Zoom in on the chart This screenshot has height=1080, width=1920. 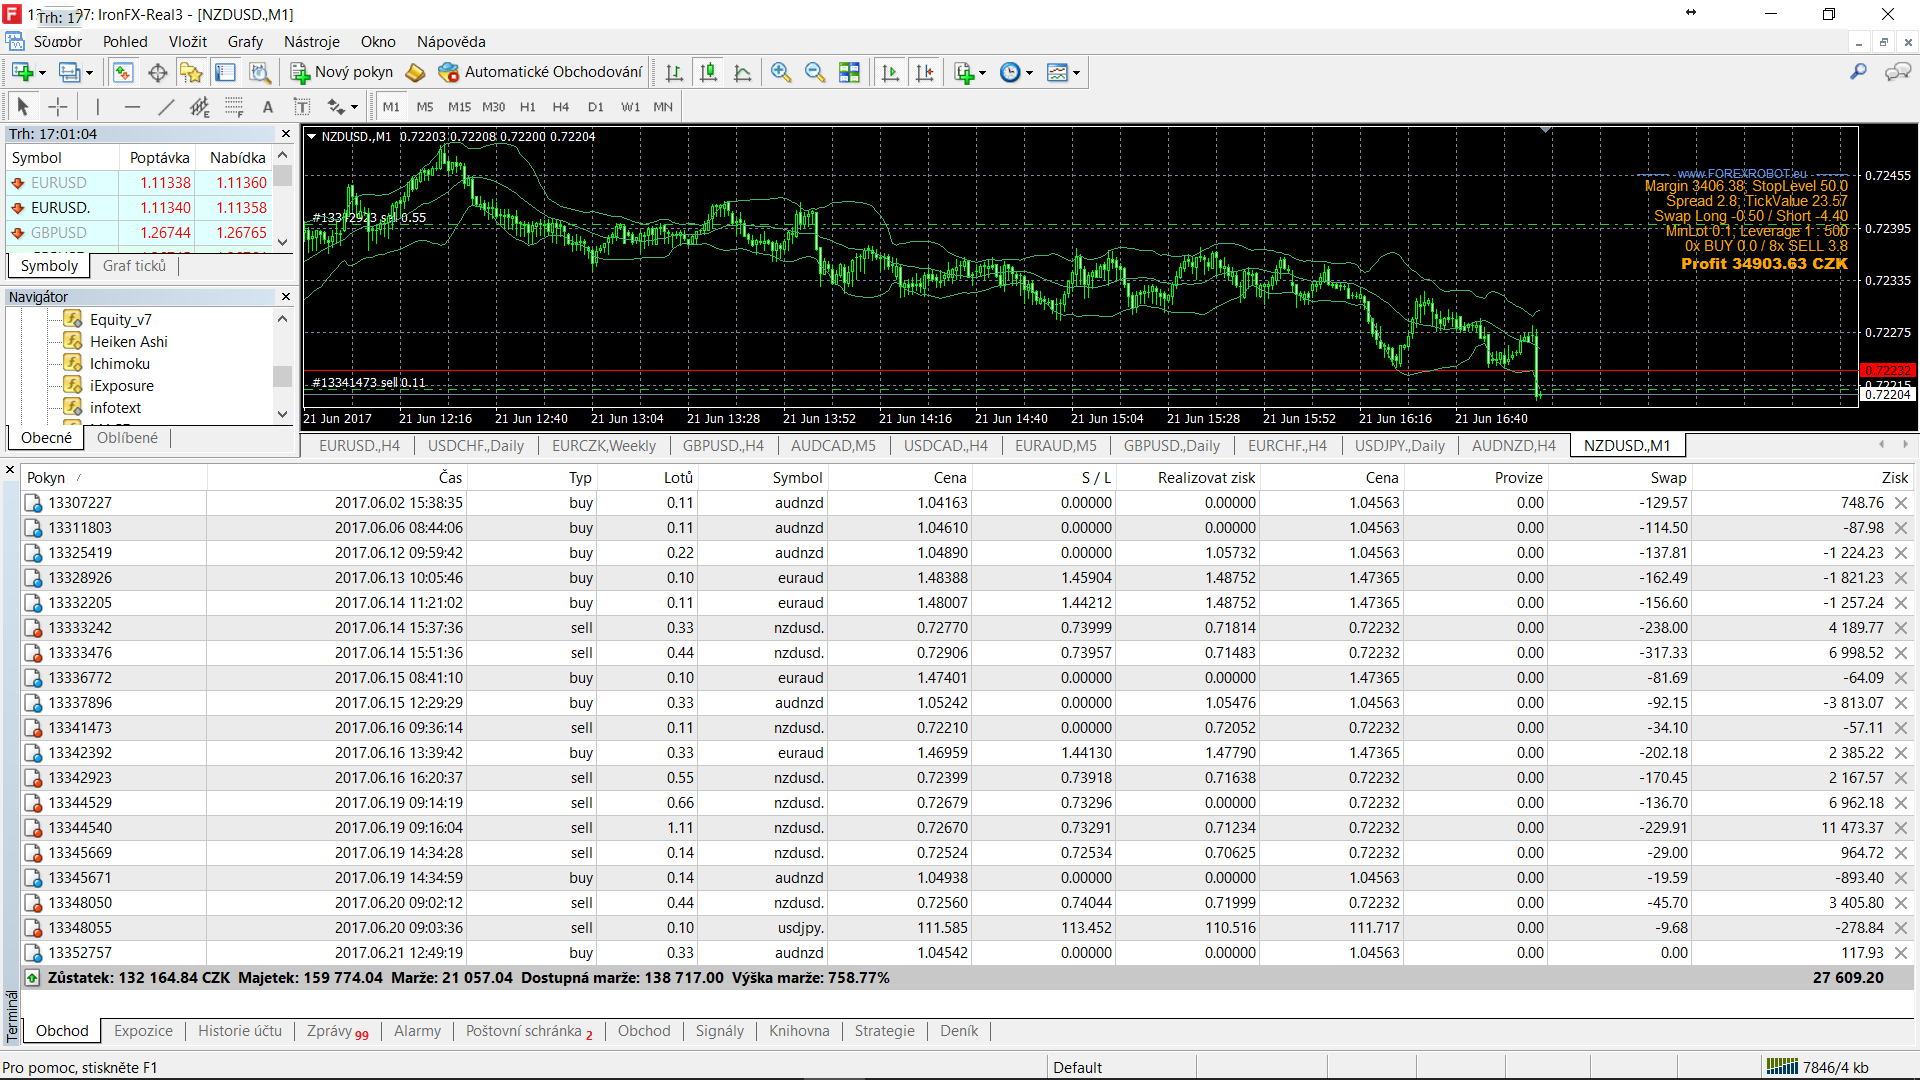(781, 72)
